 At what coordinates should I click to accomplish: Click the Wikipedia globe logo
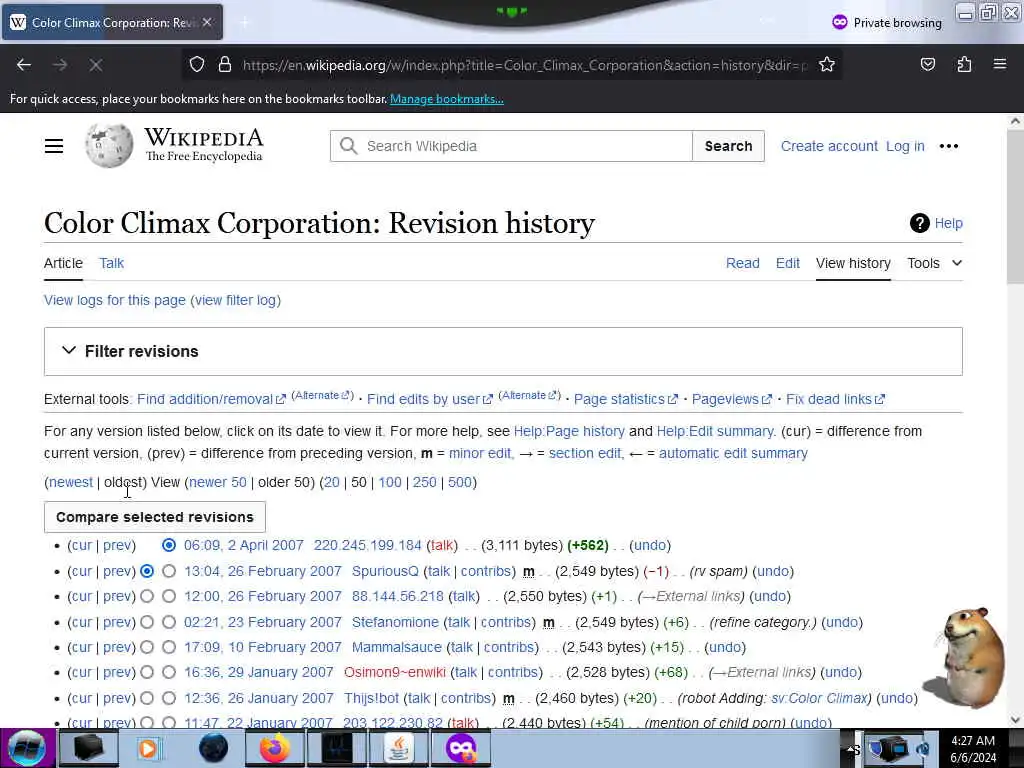click(x=109, y=146)
